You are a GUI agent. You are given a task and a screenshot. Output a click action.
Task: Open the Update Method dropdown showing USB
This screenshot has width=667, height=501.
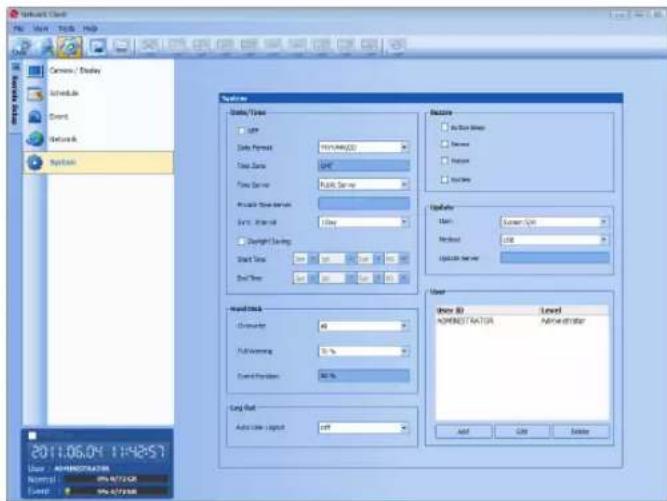click(x=554, y=240)
